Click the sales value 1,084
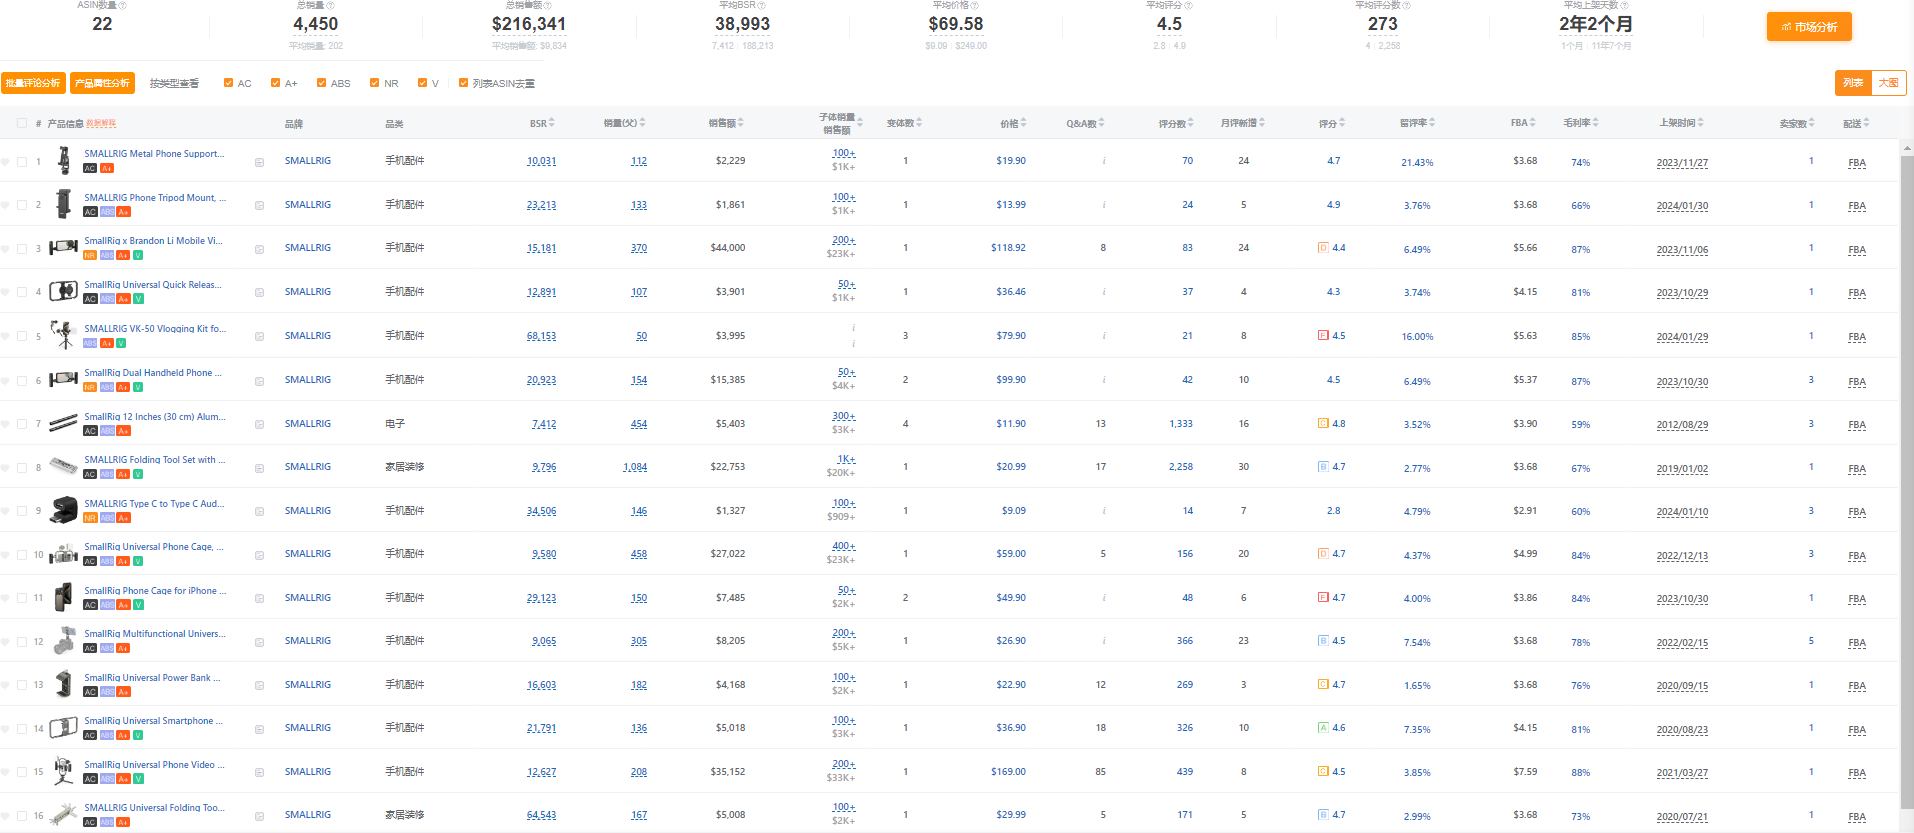 pos(635,467)
